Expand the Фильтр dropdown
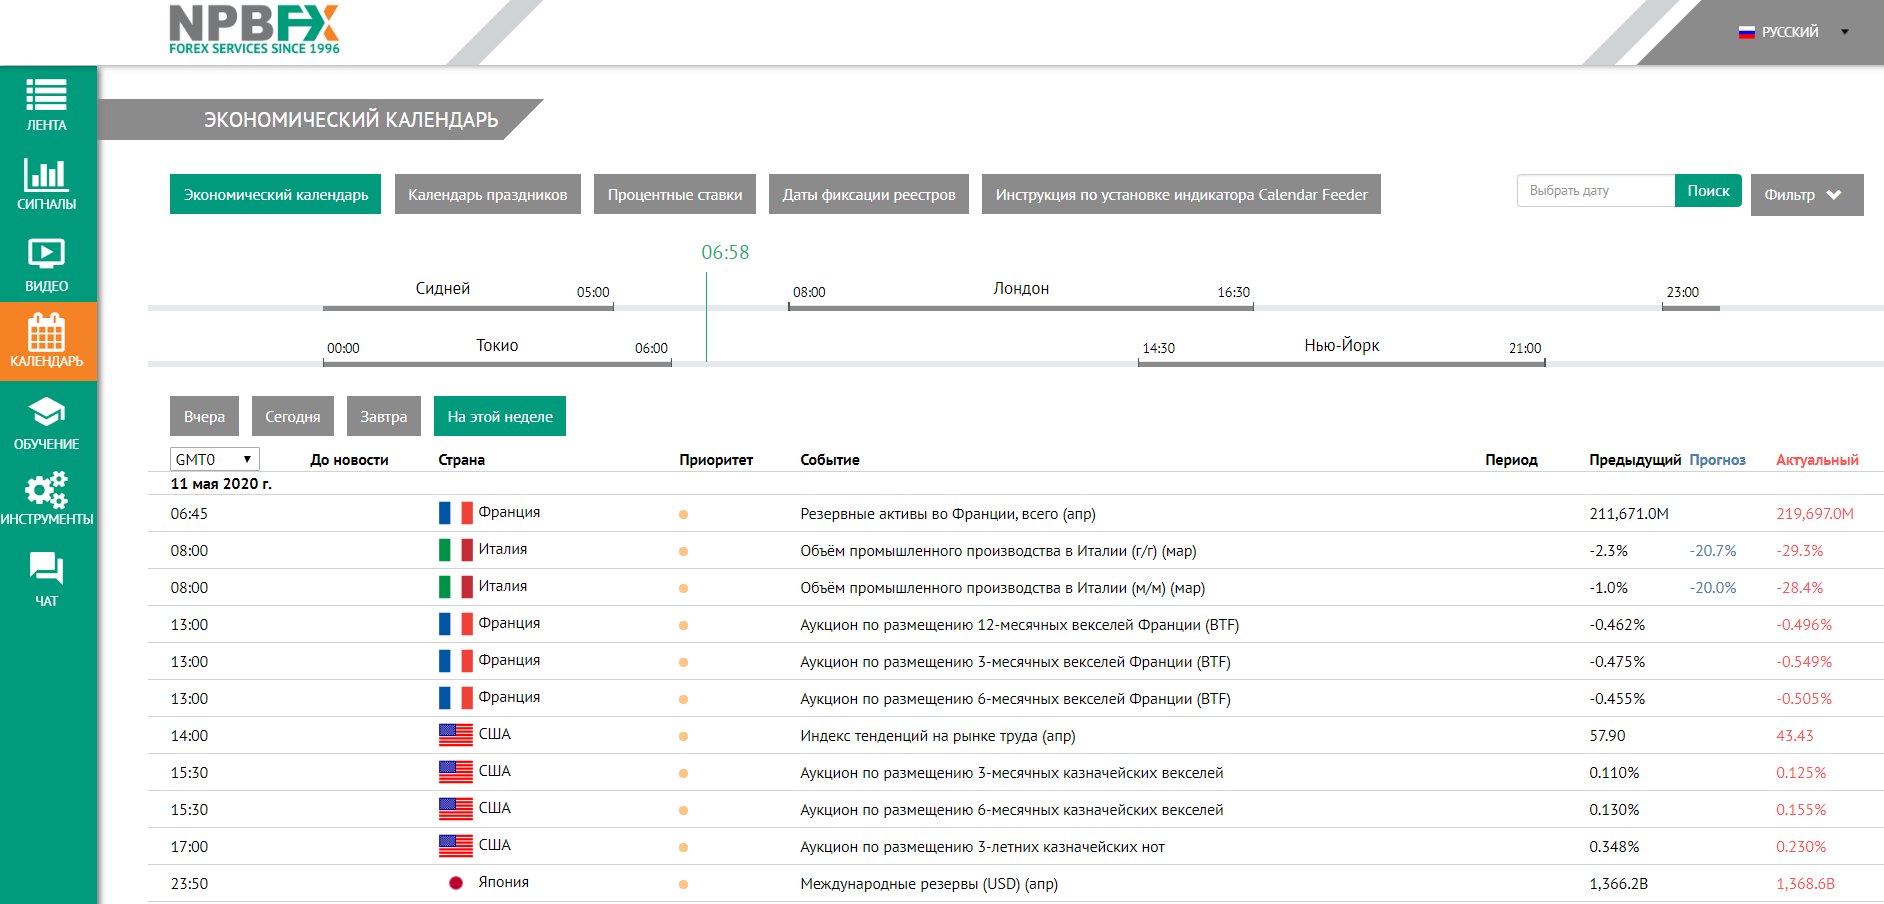The image size is (1884, 904). tap(1806, 195)
